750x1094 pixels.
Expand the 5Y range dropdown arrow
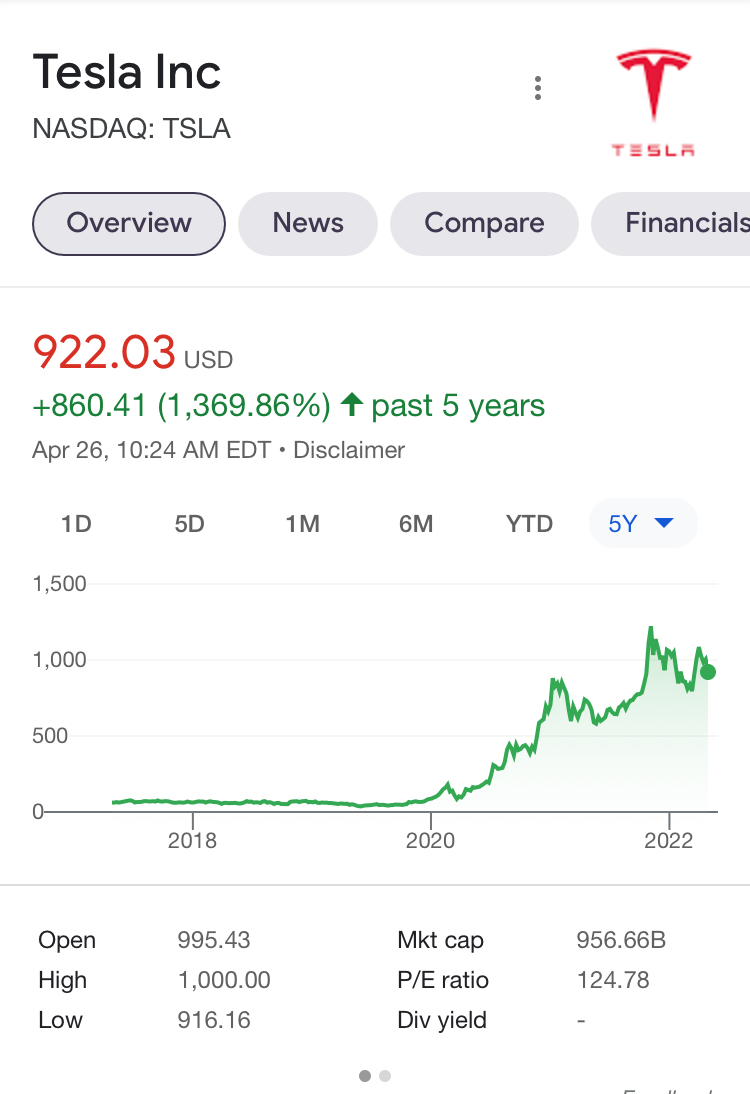664,523
